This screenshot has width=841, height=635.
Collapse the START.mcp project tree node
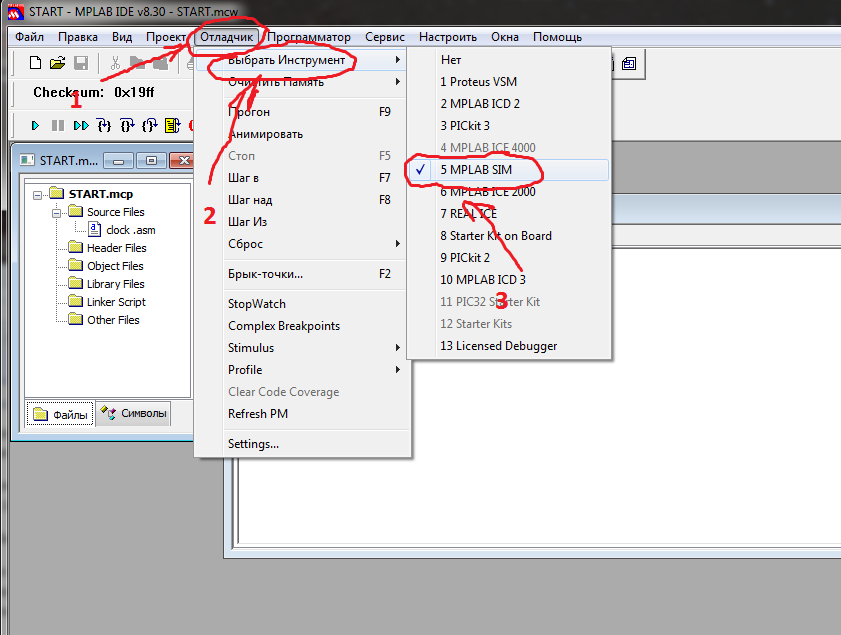pyautogui.click(x=38, y=195)
